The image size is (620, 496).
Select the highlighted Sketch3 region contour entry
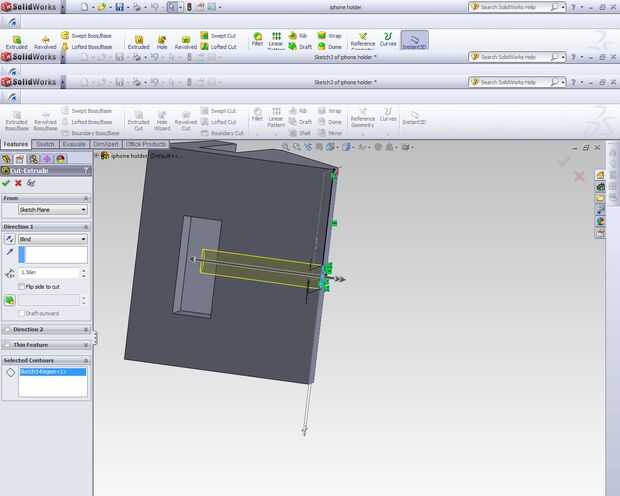tap(53, 372)
